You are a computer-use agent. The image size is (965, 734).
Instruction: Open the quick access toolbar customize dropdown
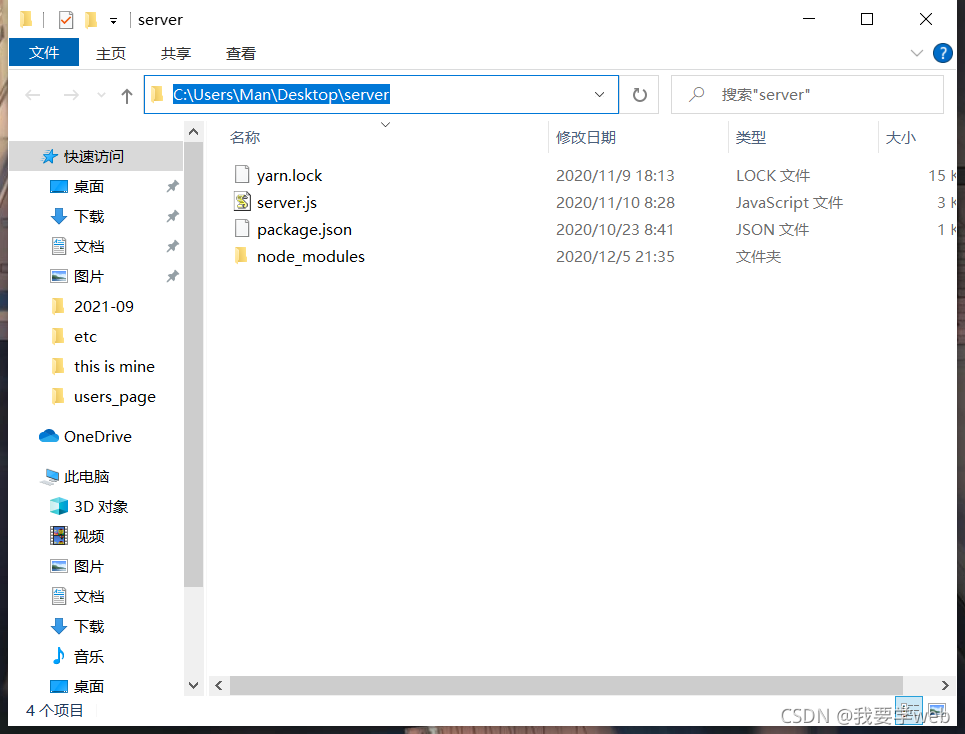pos(114,21)
